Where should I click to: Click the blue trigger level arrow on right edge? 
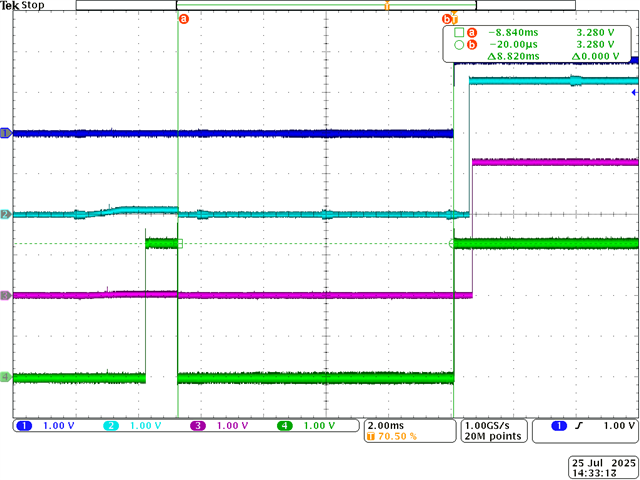634,93
